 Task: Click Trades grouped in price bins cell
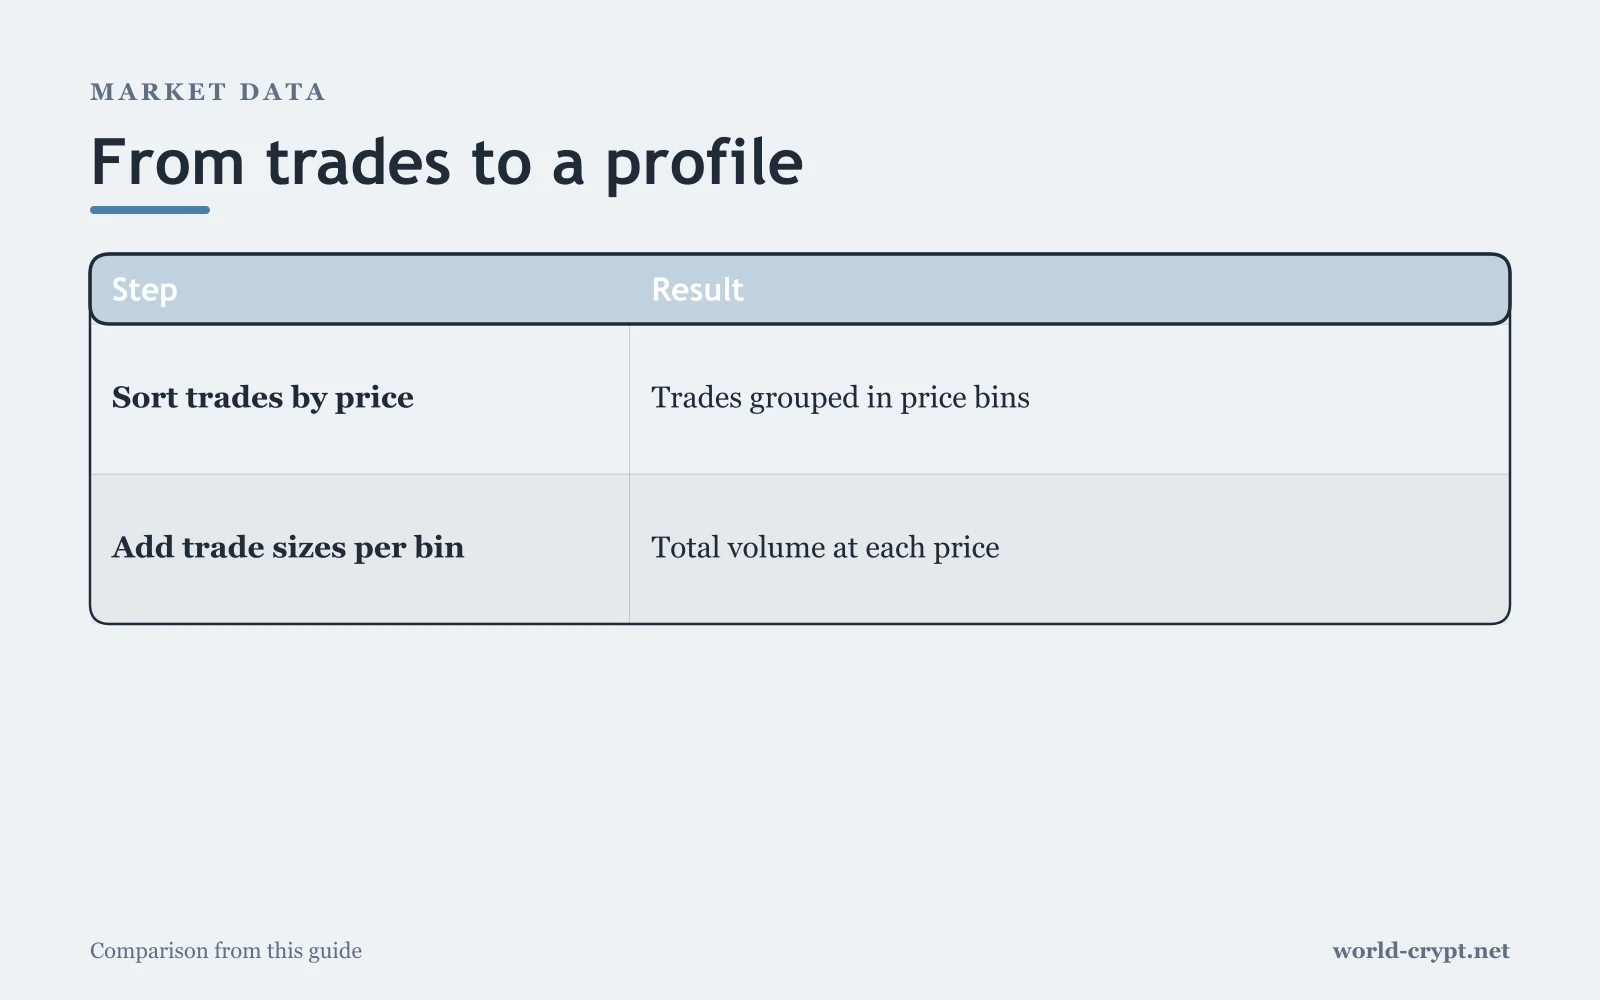pyautogui.click(x=1069, y=399)
